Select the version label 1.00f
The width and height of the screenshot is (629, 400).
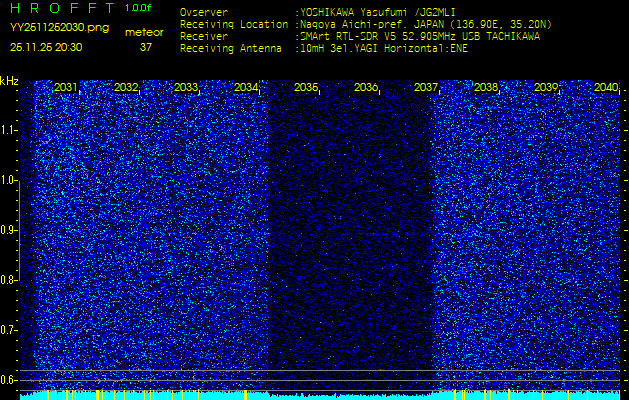click(x=138, y=8)
